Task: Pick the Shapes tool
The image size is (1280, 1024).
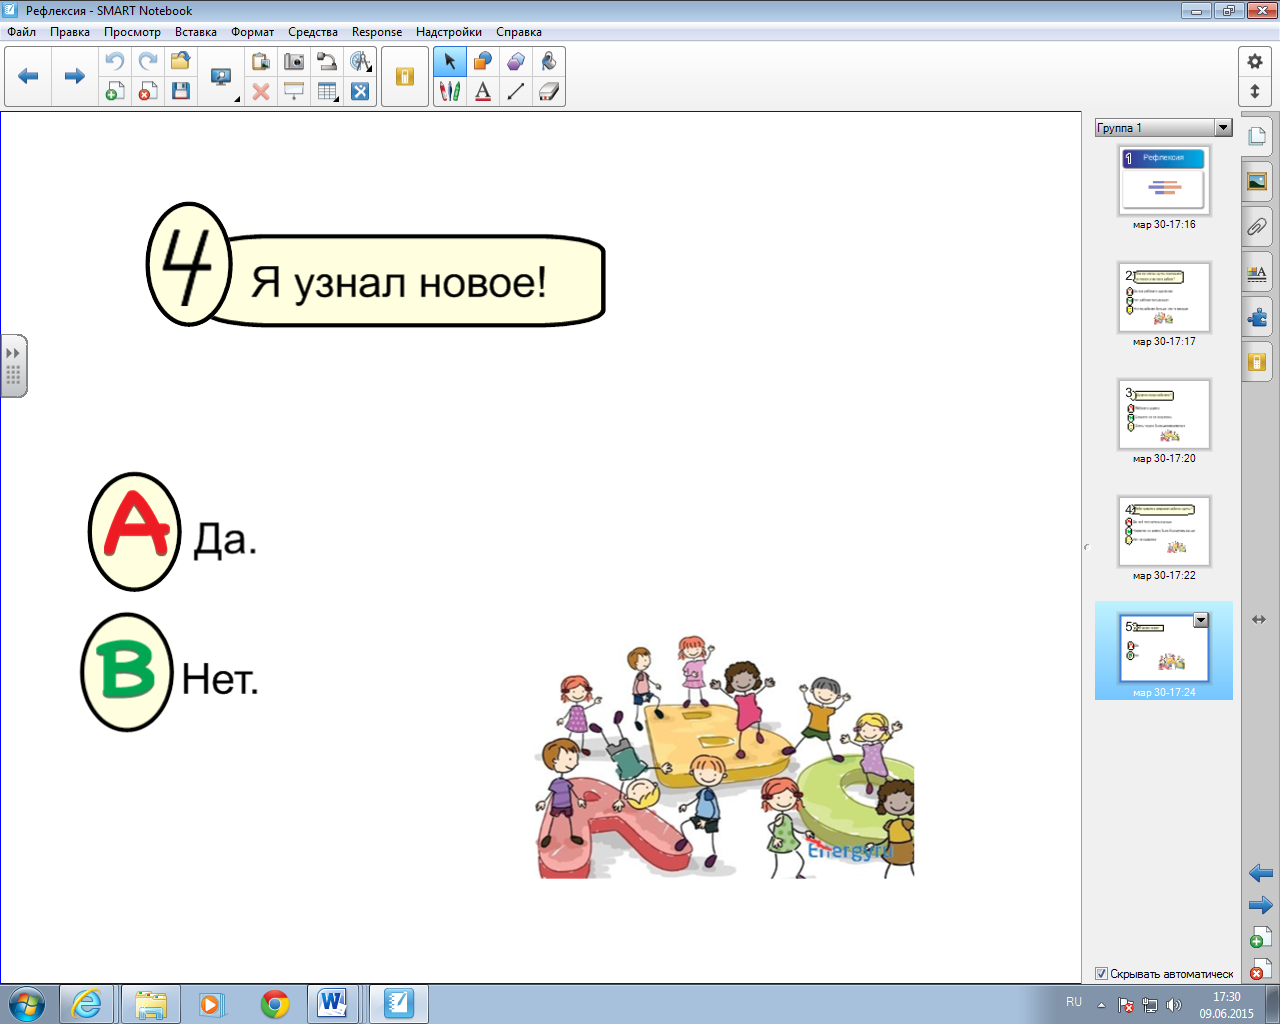Action: pyautogui.click(x=483, y=62)
